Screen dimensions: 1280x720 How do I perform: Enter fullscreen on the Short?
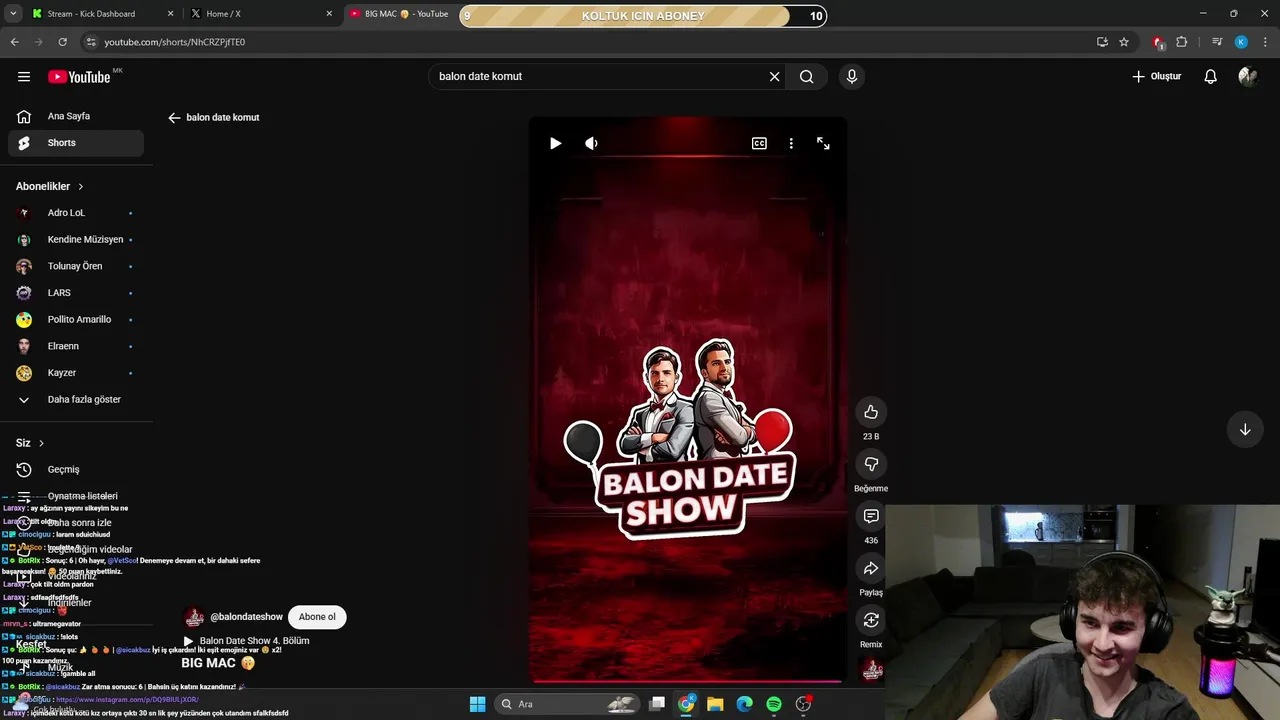coord(823,144)
